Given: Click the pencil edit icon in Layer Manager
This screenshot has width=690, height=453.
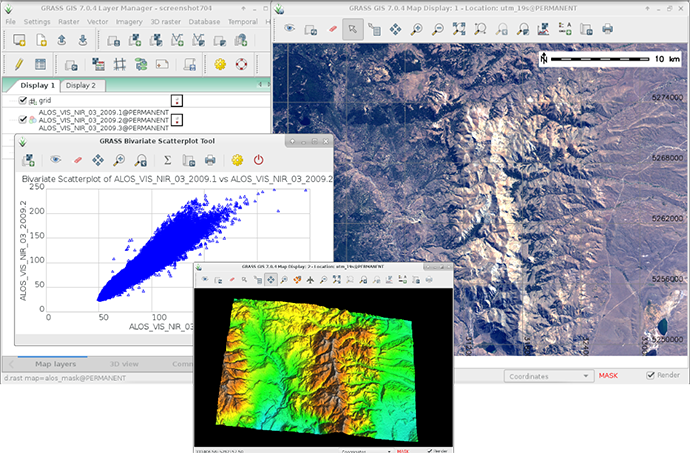Looking at the screenshot, I should [x=19, y=64].
